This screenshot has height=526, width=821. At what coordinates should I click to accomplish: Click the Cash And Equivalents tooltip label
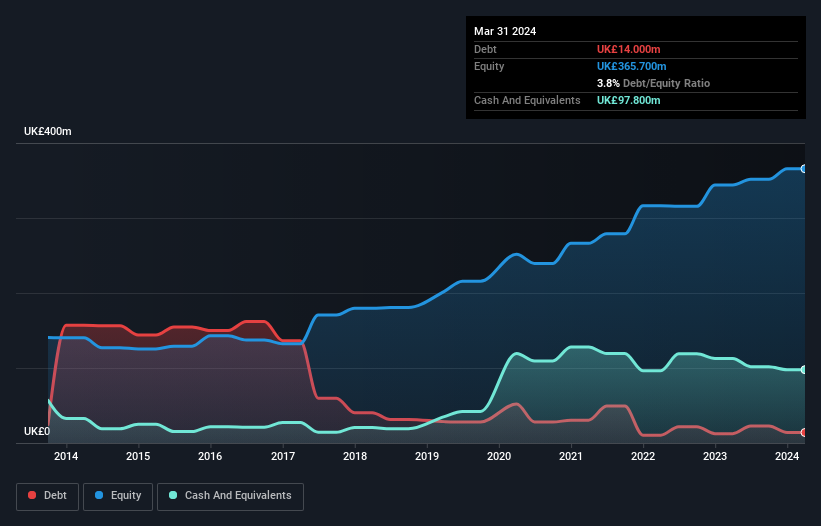point(527,100)
